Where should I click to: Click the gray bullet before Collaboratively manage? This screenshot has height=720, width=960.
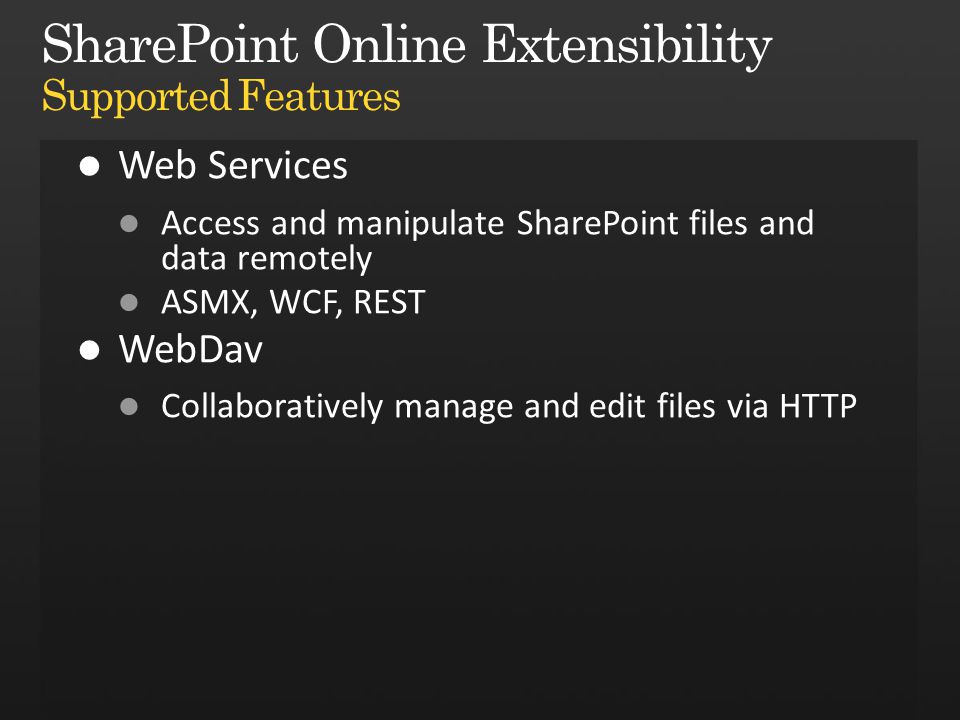pyautogui.click(x=129, y=407)
